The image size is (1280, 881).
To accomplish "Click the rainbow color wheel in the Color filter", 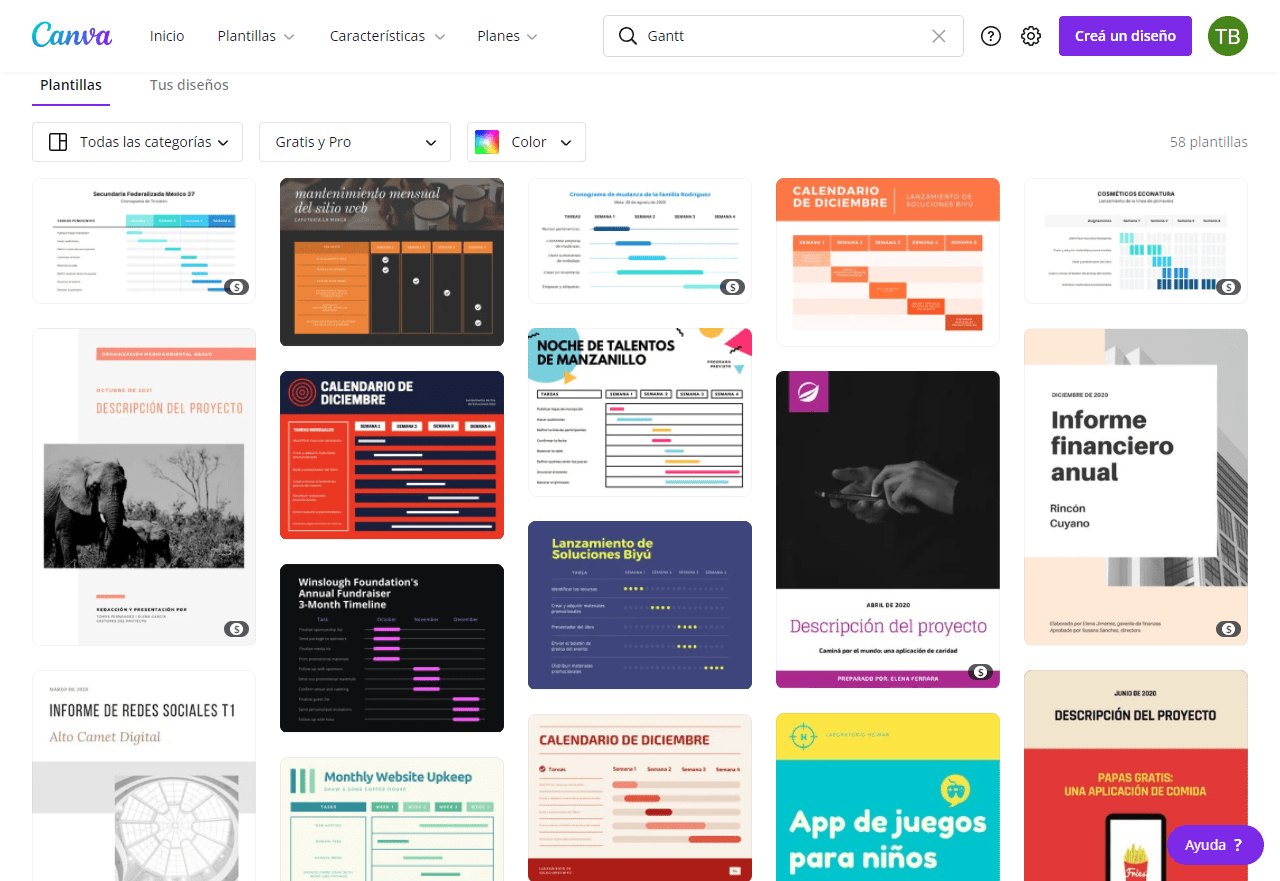I will point(487,141).
